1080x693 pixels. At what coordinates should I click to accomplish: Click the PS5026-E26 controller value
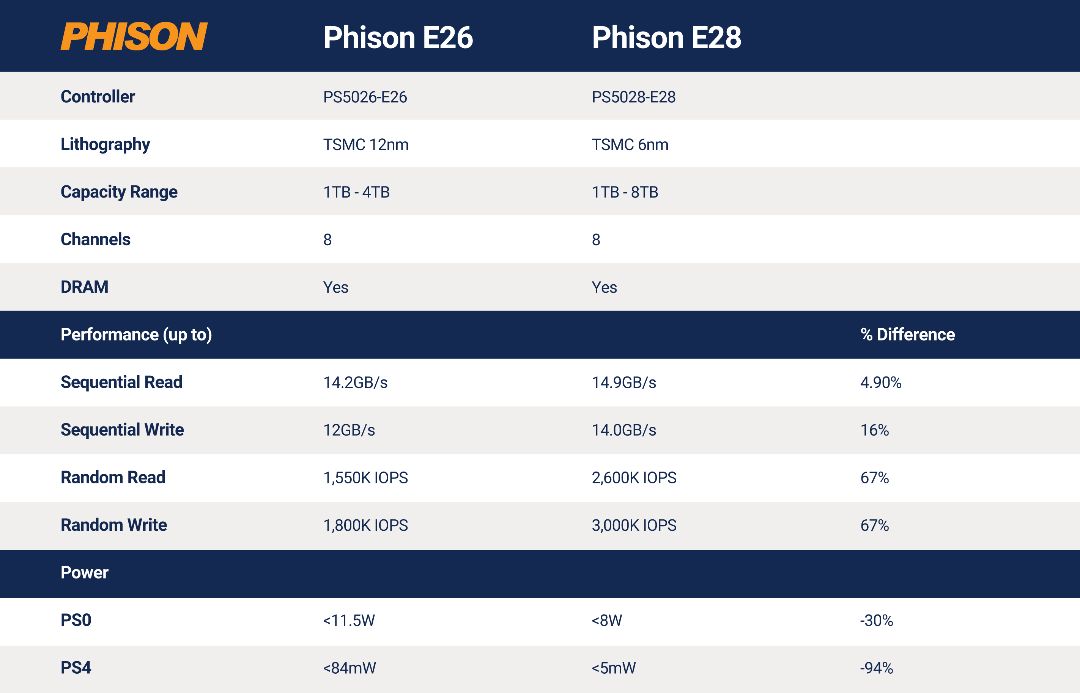tap(365, 97)
